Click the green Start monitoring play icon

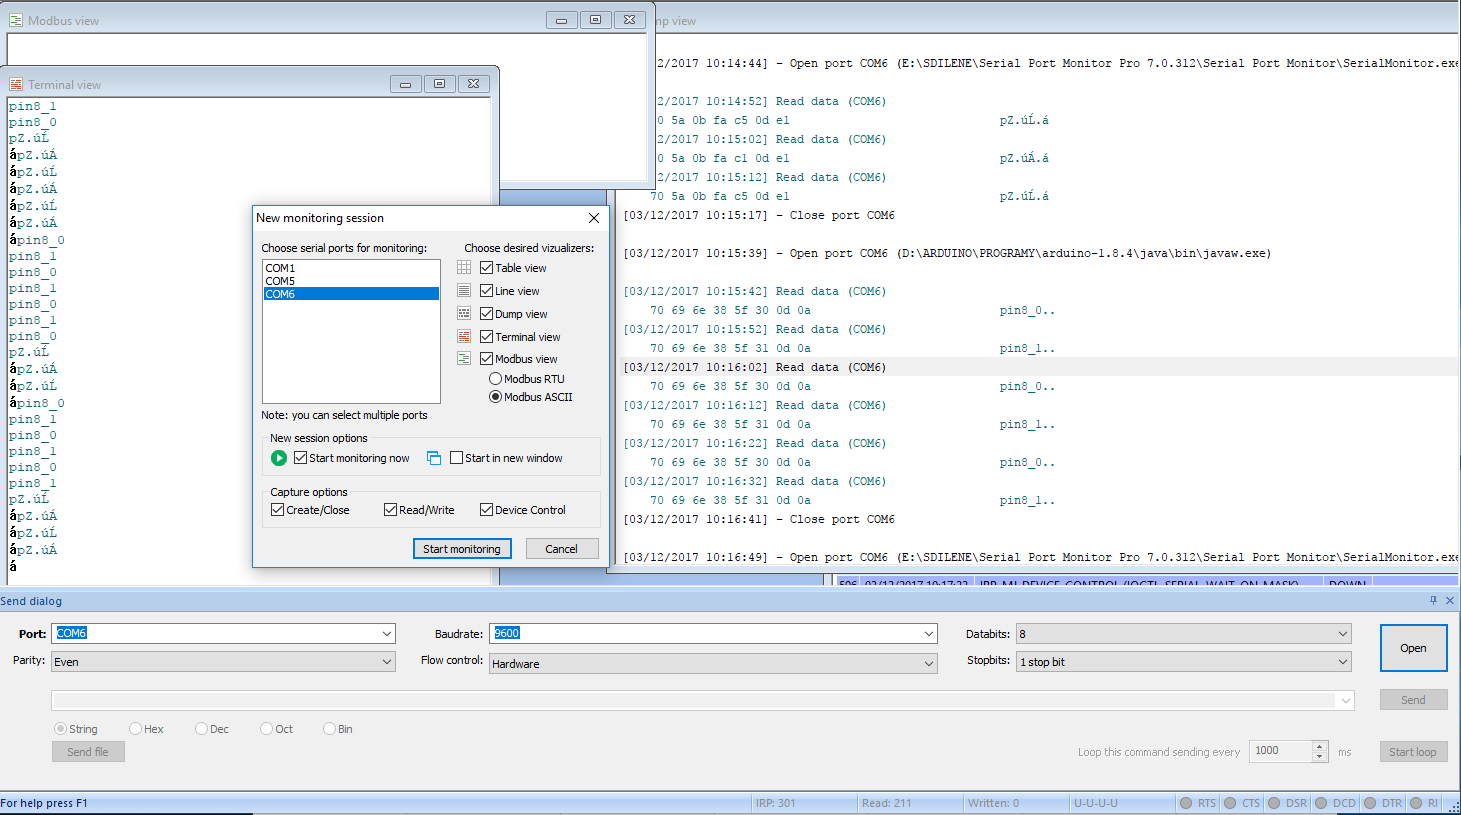pyautogui.click(x=279, y=458)
